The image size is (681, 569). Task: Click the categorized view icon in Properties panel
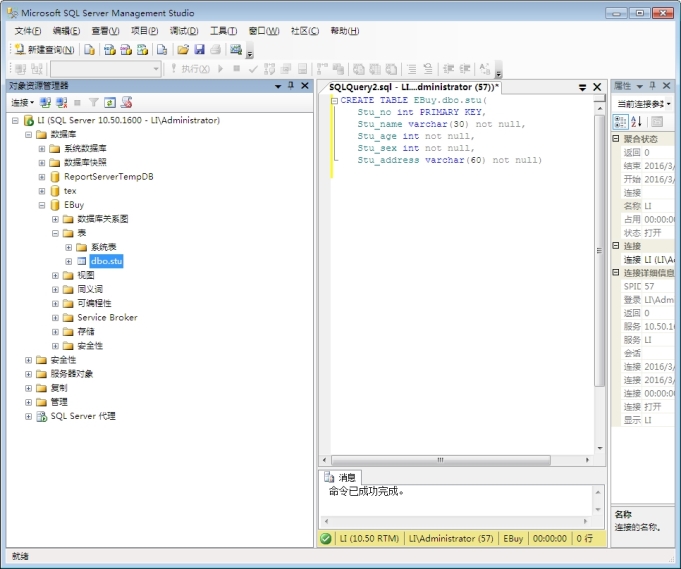(x=620, y=122)
